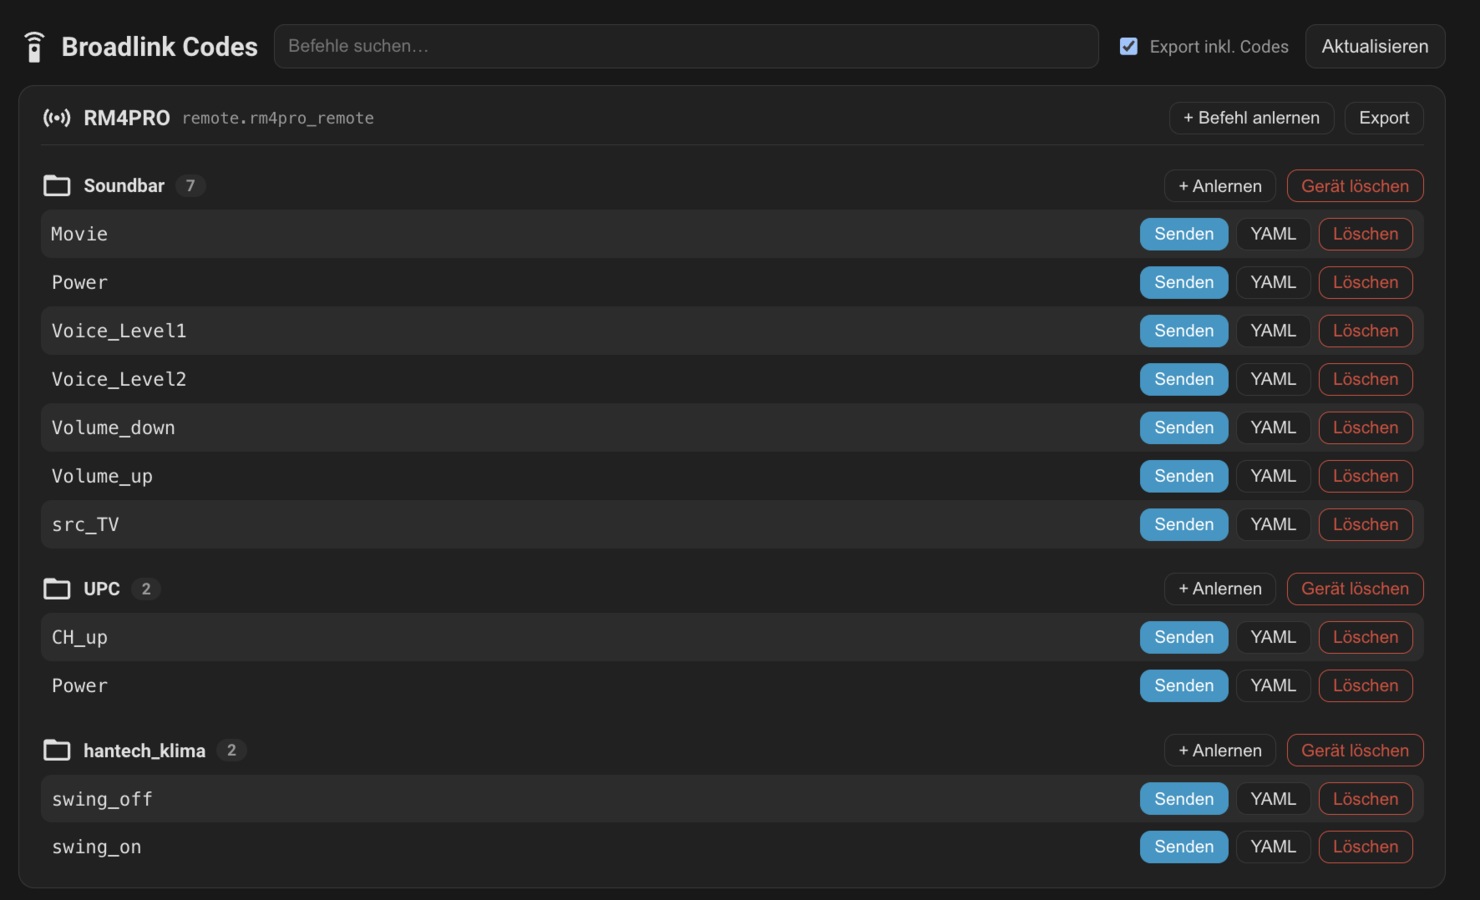Click the + Befehl anlernen button

[x=1251, y=118]
